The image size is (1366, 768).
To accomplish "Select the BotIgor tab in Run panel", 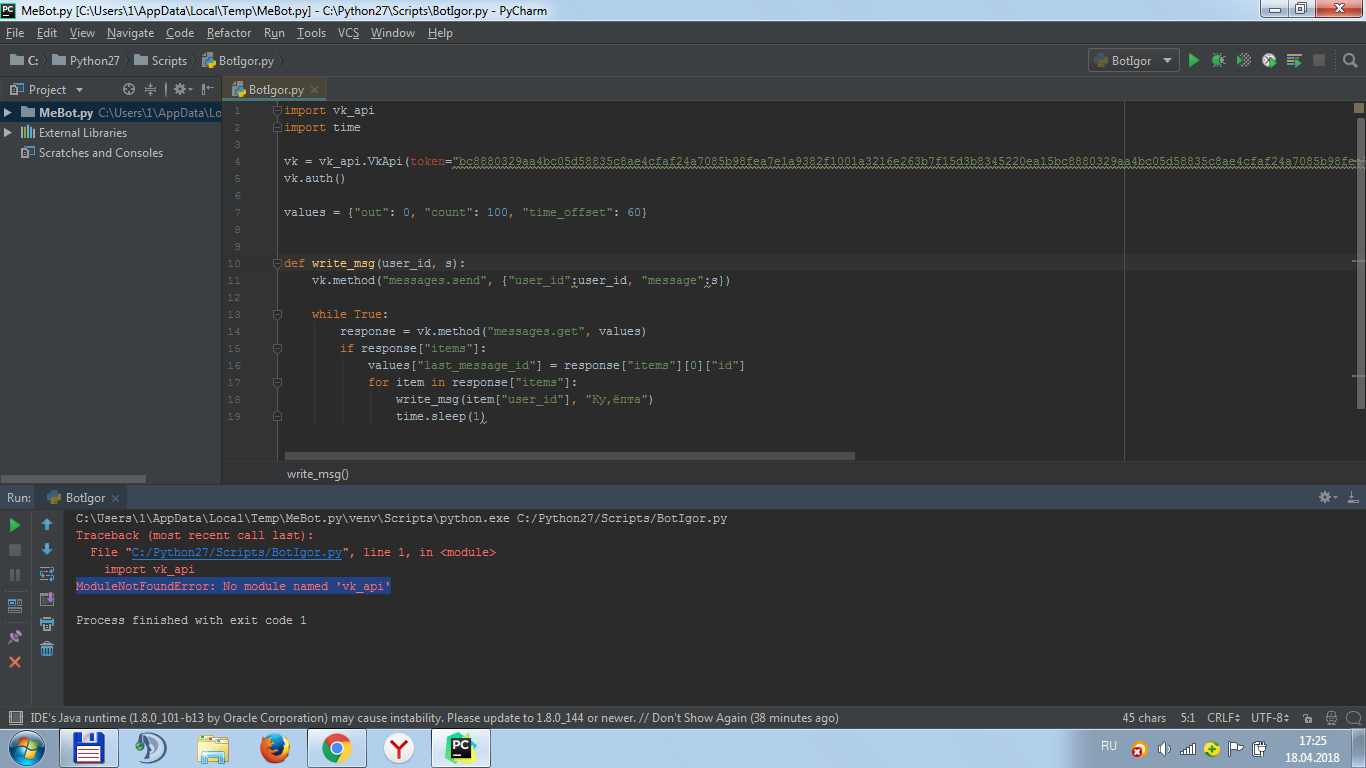I will pos(85,497).
